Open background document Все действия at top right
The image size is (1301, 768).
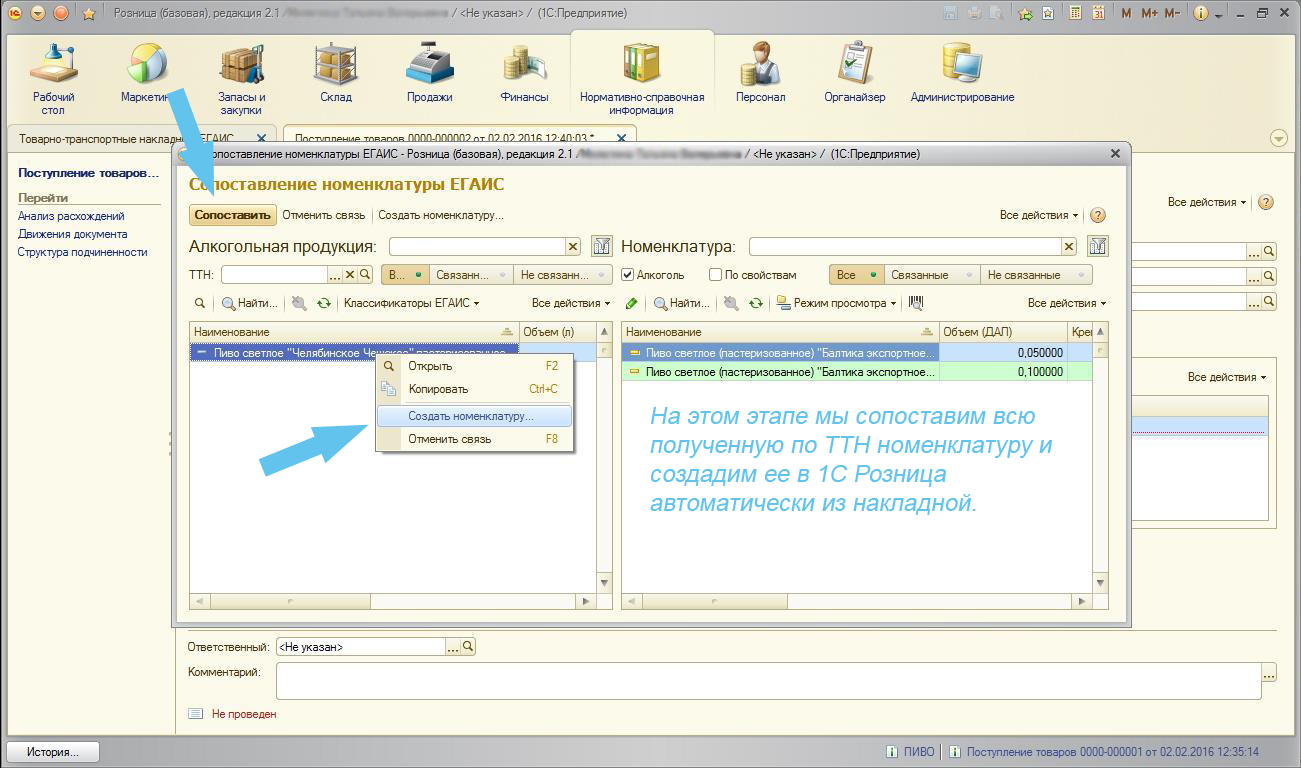click(1207, 202)
